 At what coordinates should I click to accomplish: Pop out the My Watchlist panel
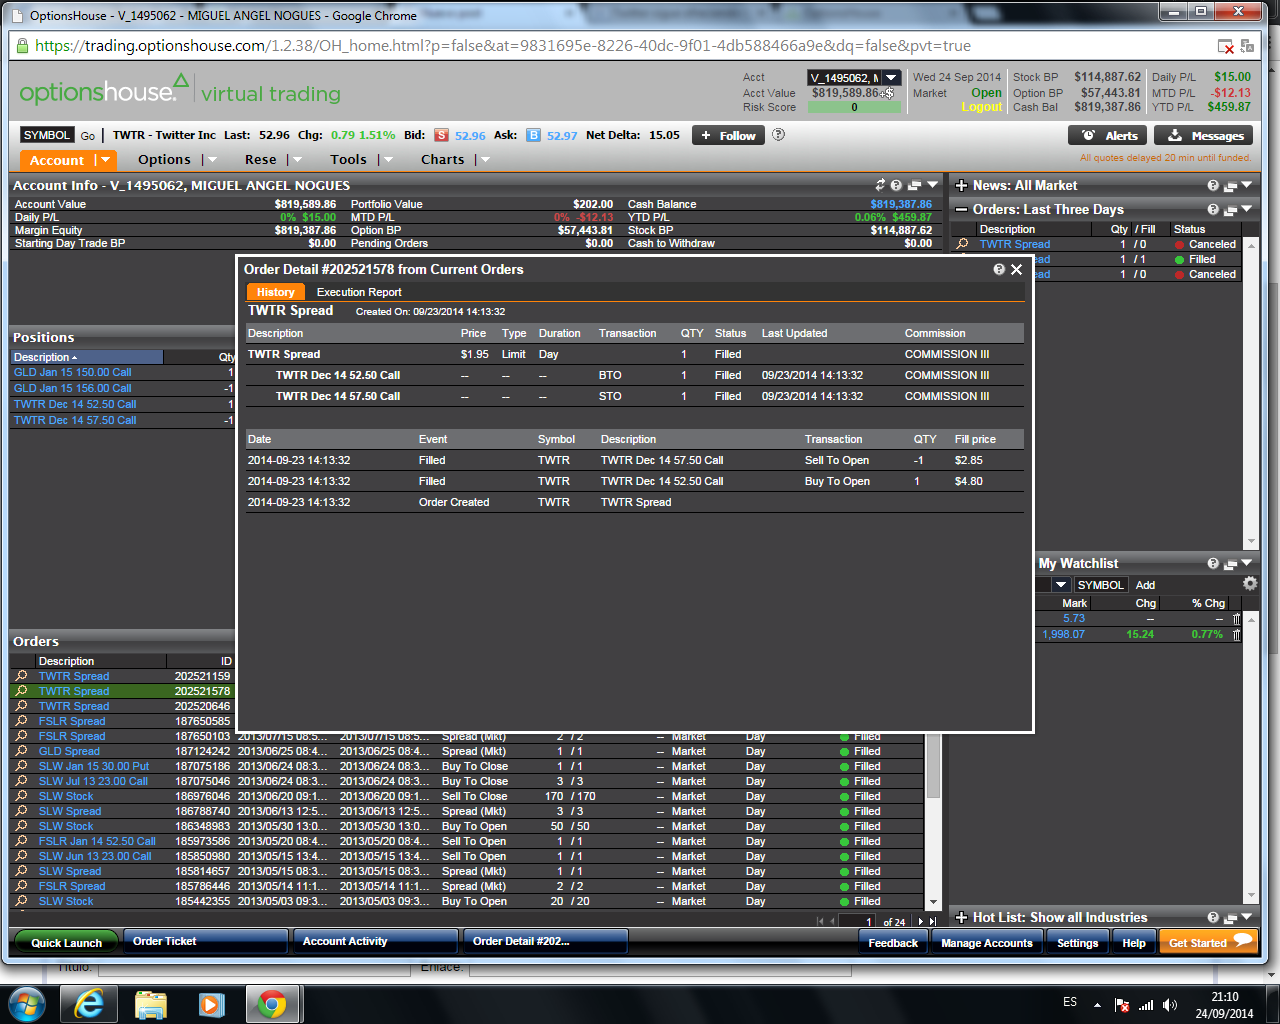(x=1230, y=563)
